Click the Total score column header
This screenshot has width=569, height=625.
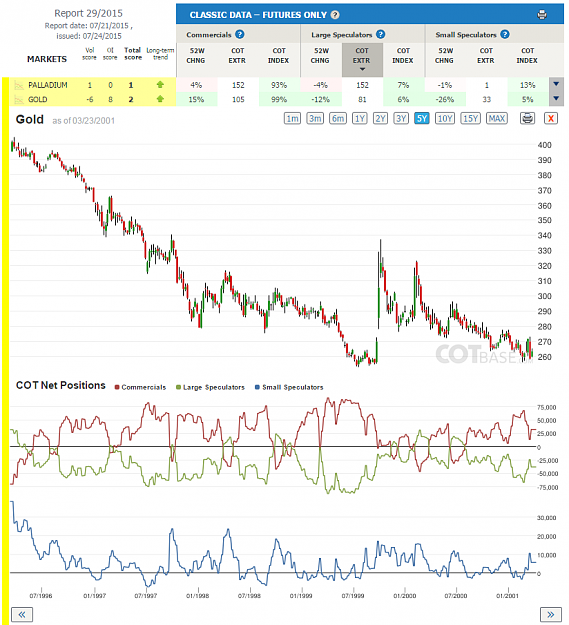(133, 53)
